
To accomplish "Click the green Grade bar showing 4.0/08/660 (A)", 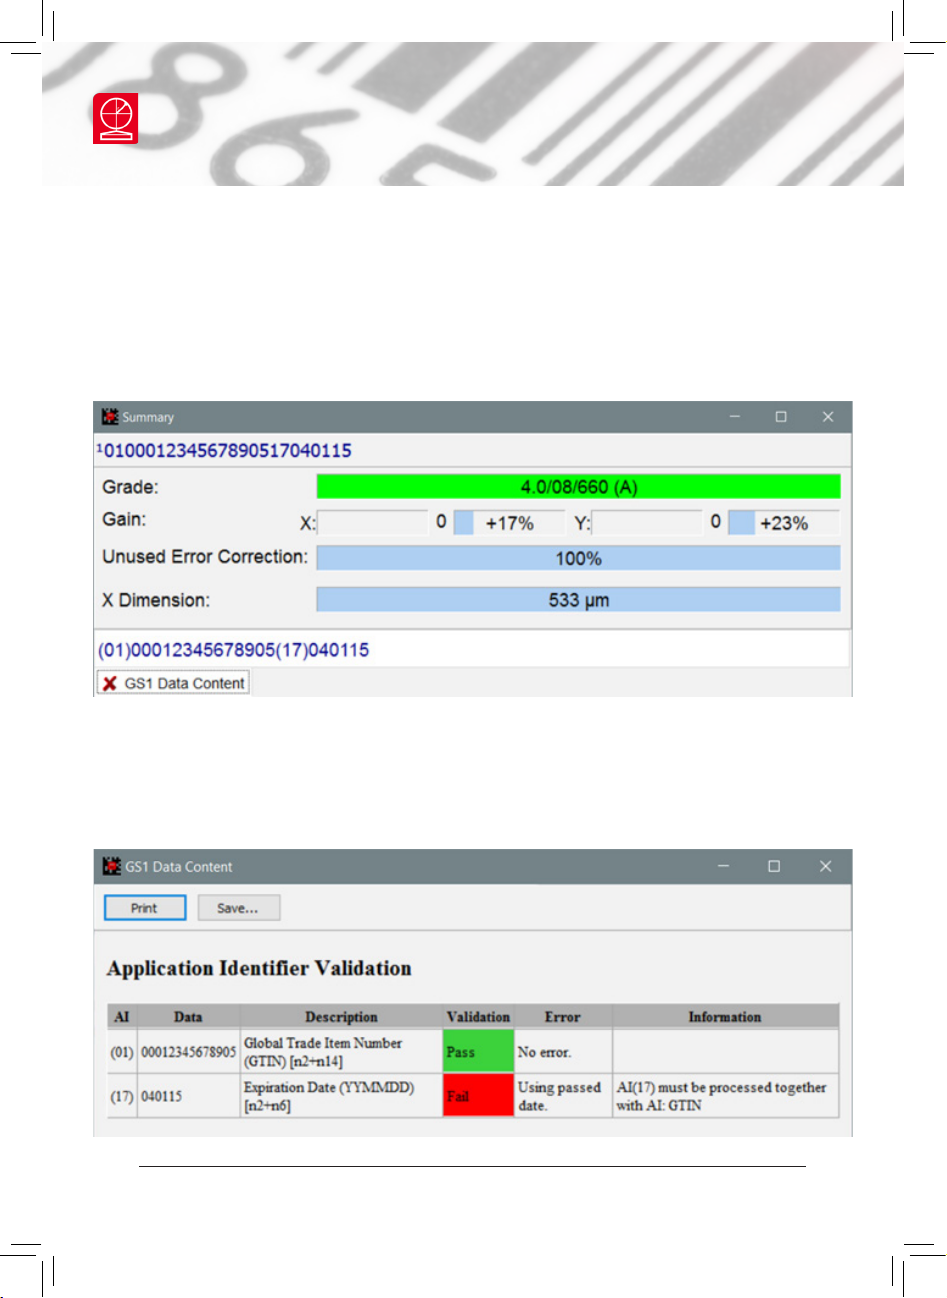I will click(x=578, y=487).
